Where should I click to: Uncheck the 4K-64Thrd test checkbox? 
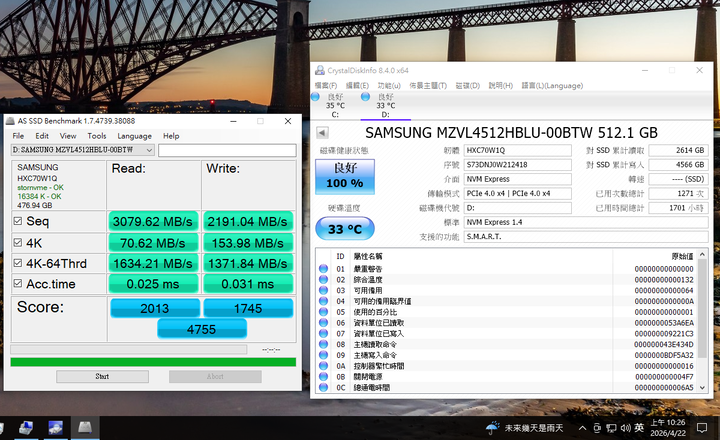pos(18,263)
